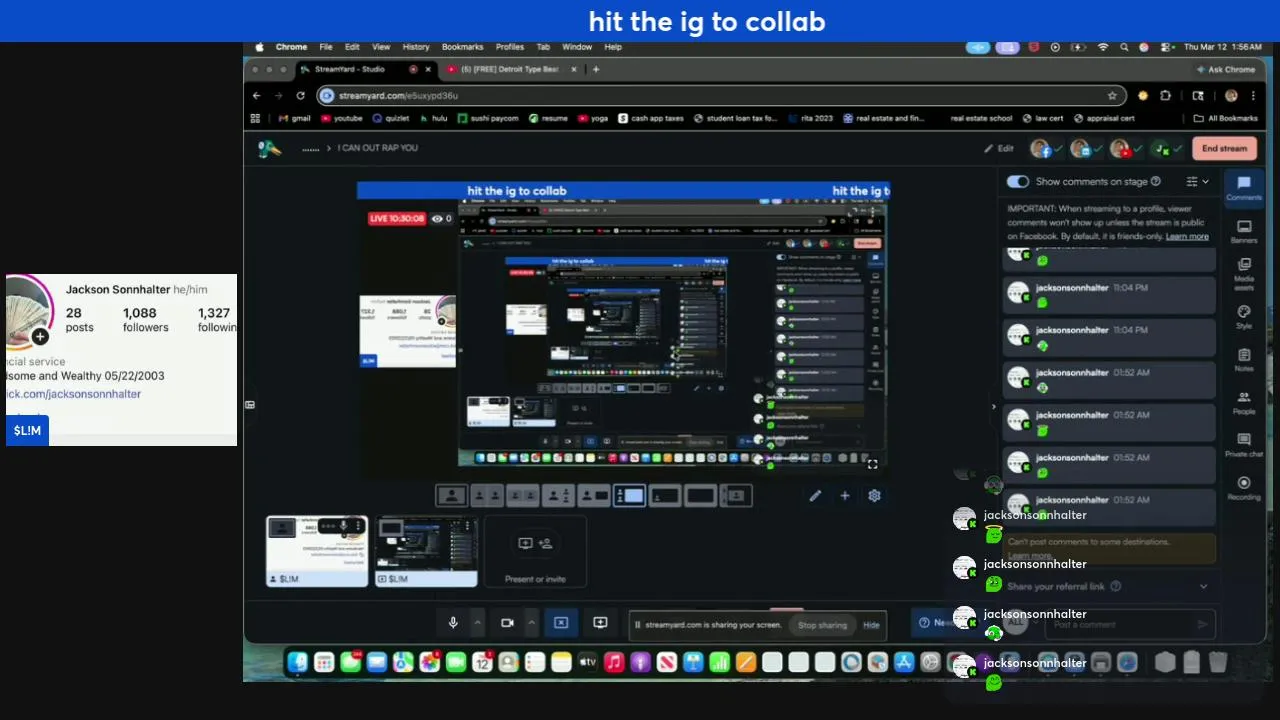Open a new Chrome tab

tap(596, 69)
